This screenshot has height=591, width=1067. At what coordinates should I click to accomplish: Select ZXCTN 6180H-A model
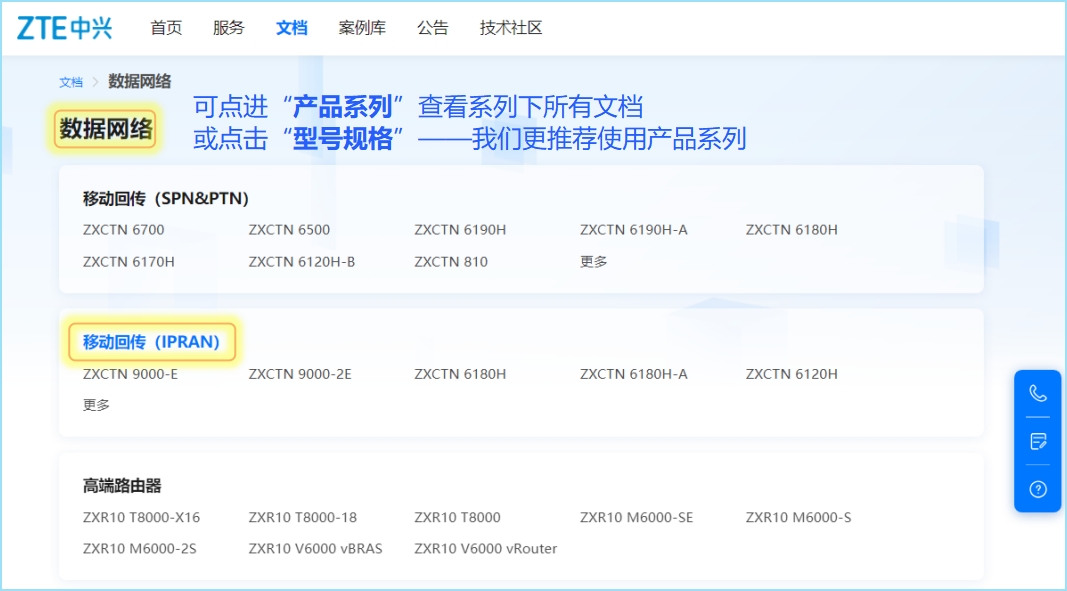(634, 374)
